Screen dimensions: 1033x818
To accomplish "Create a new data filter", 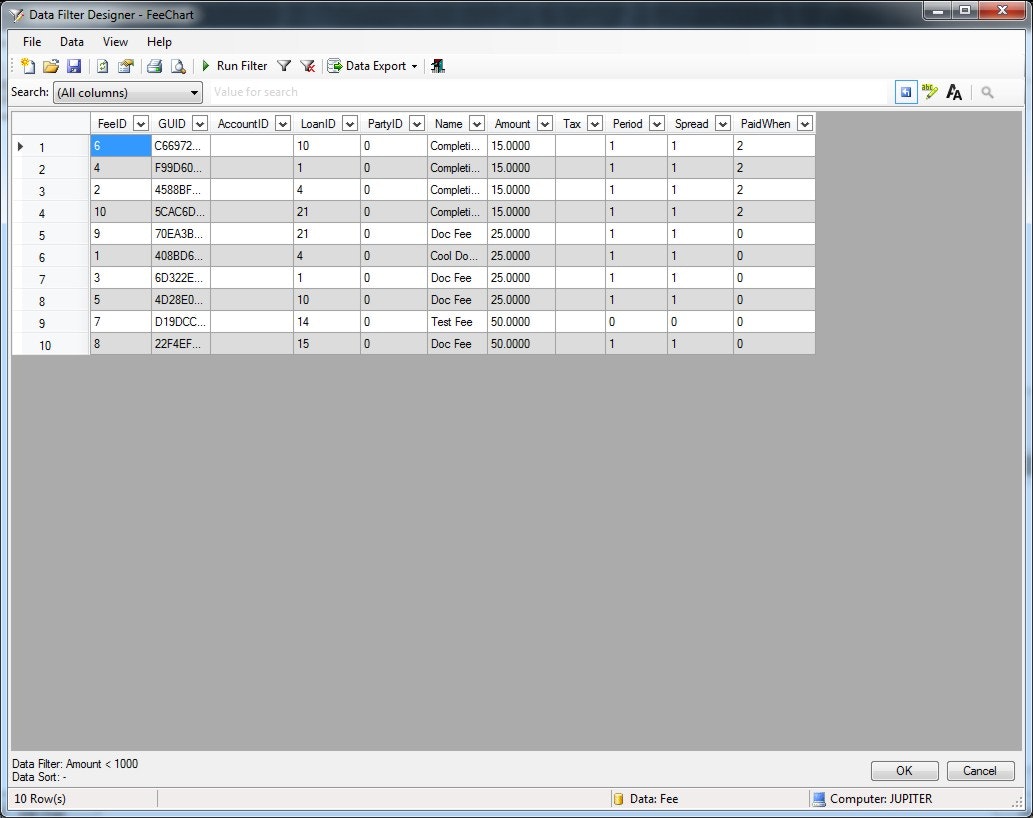I will coord(26,66).
